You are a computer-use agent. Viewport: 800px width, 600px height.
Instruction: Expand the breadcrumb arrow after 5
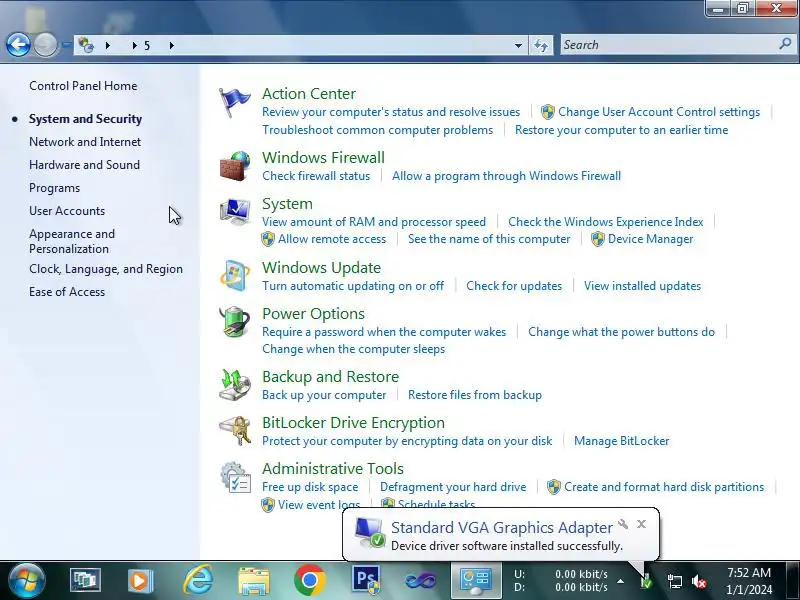(x=171, y=45)
